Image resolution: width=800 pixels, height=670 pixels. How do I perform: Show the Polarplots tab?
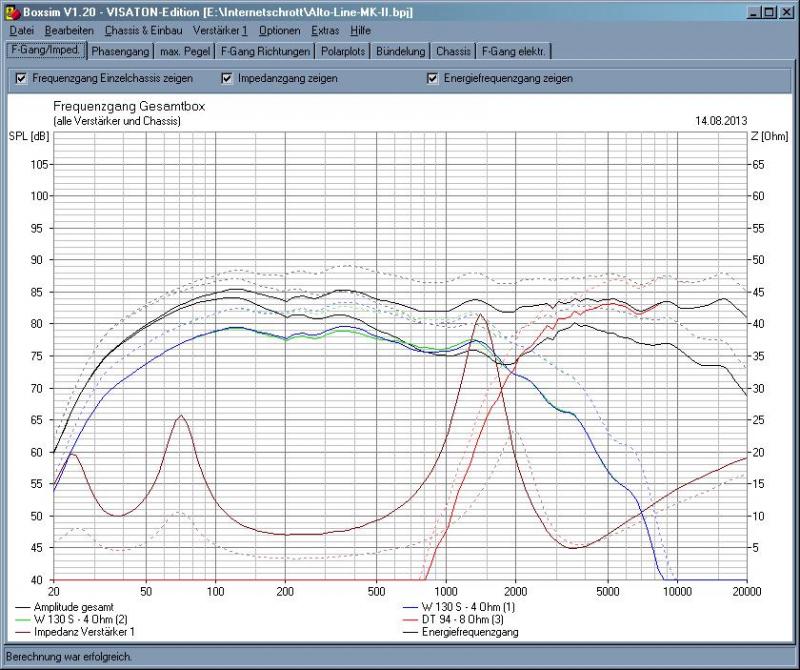tap(343, 51)
